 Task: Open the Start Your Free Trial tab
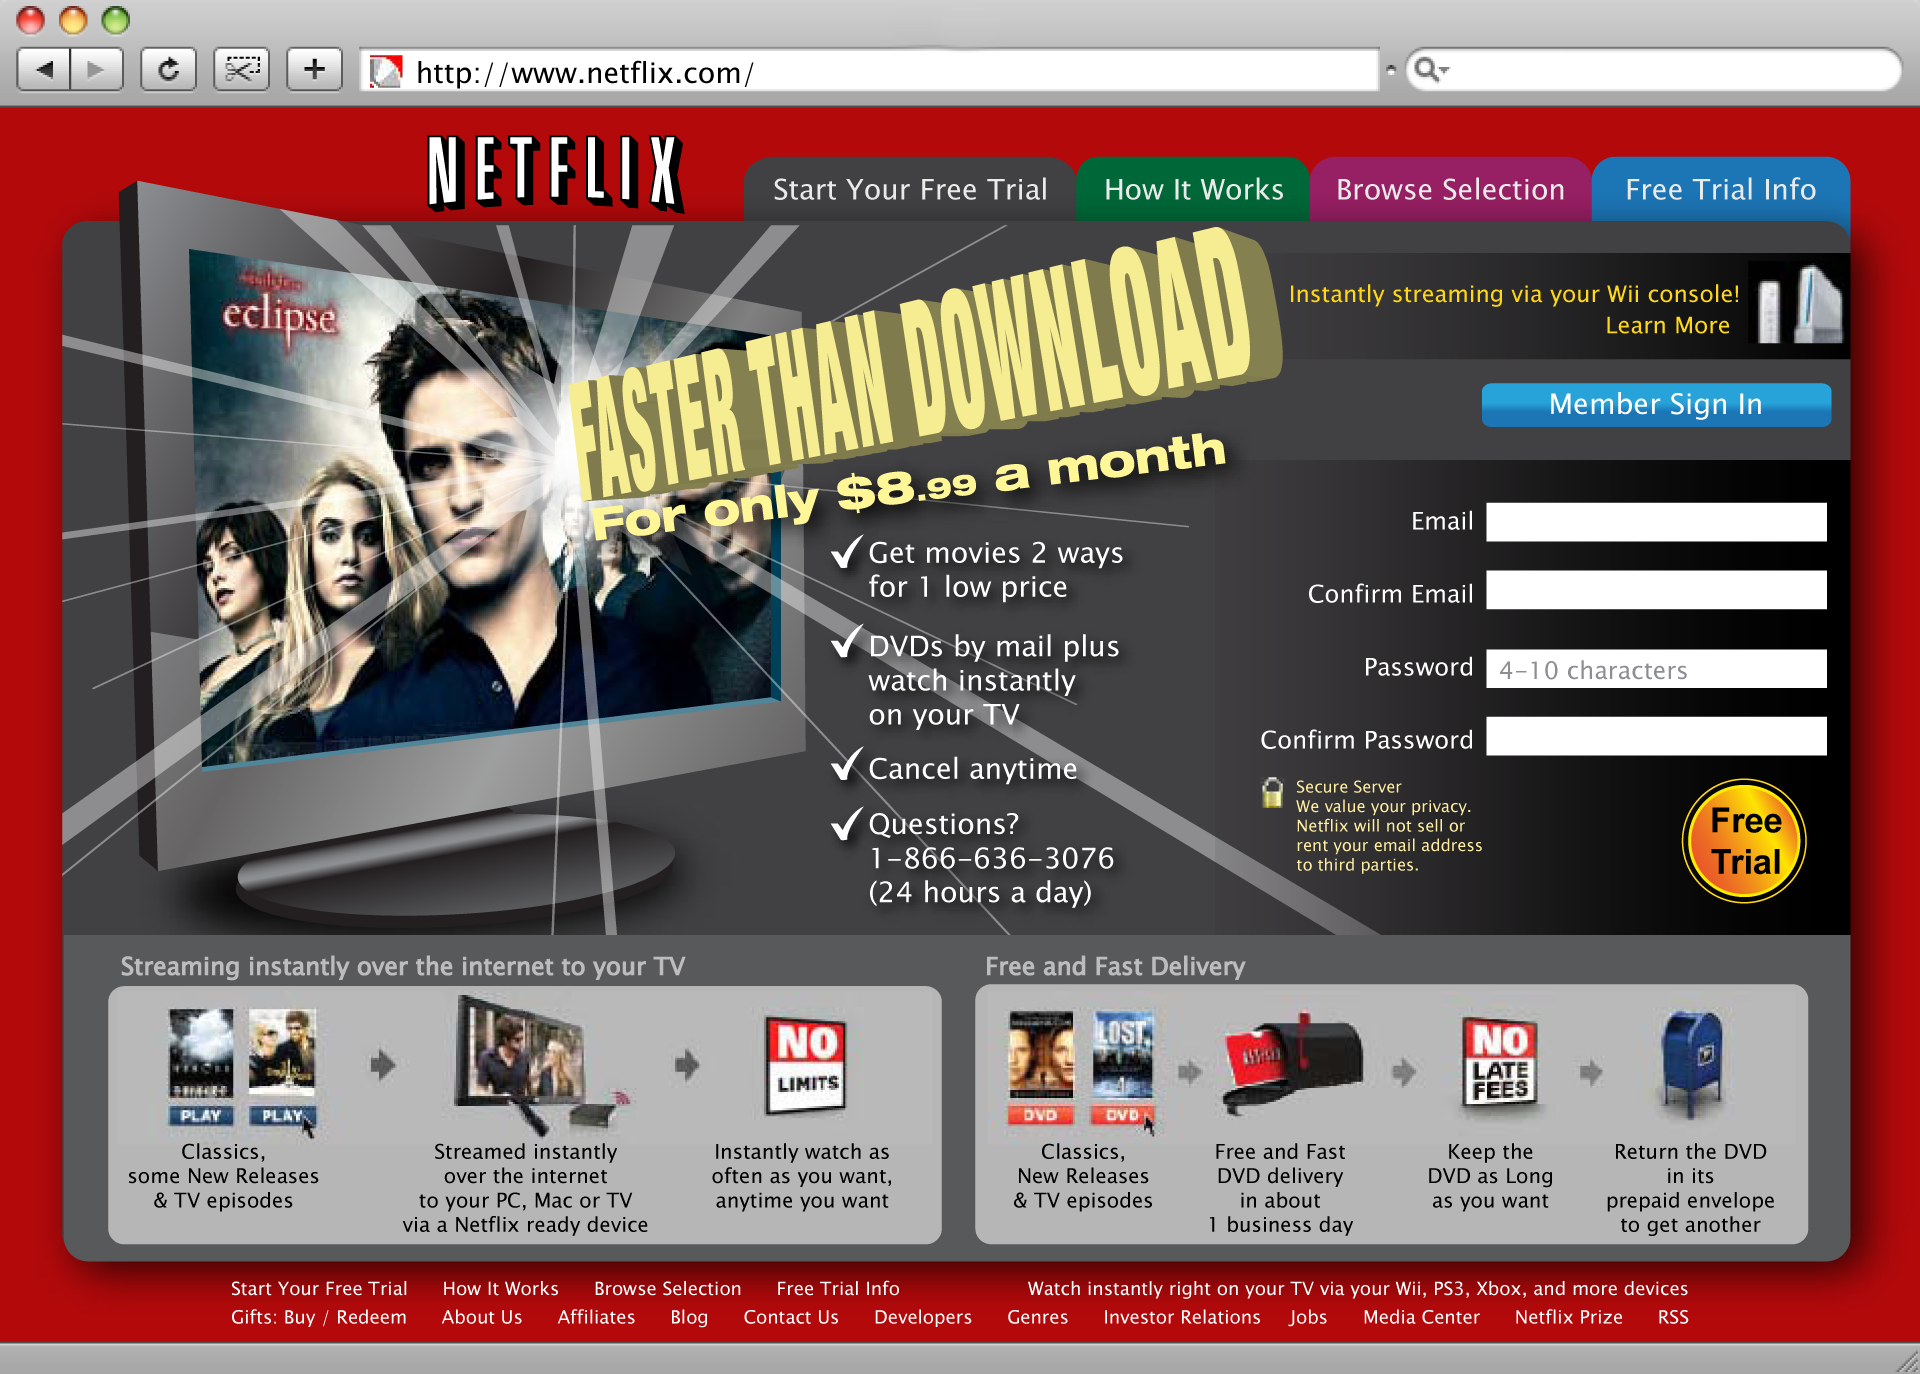coord(909,189)
